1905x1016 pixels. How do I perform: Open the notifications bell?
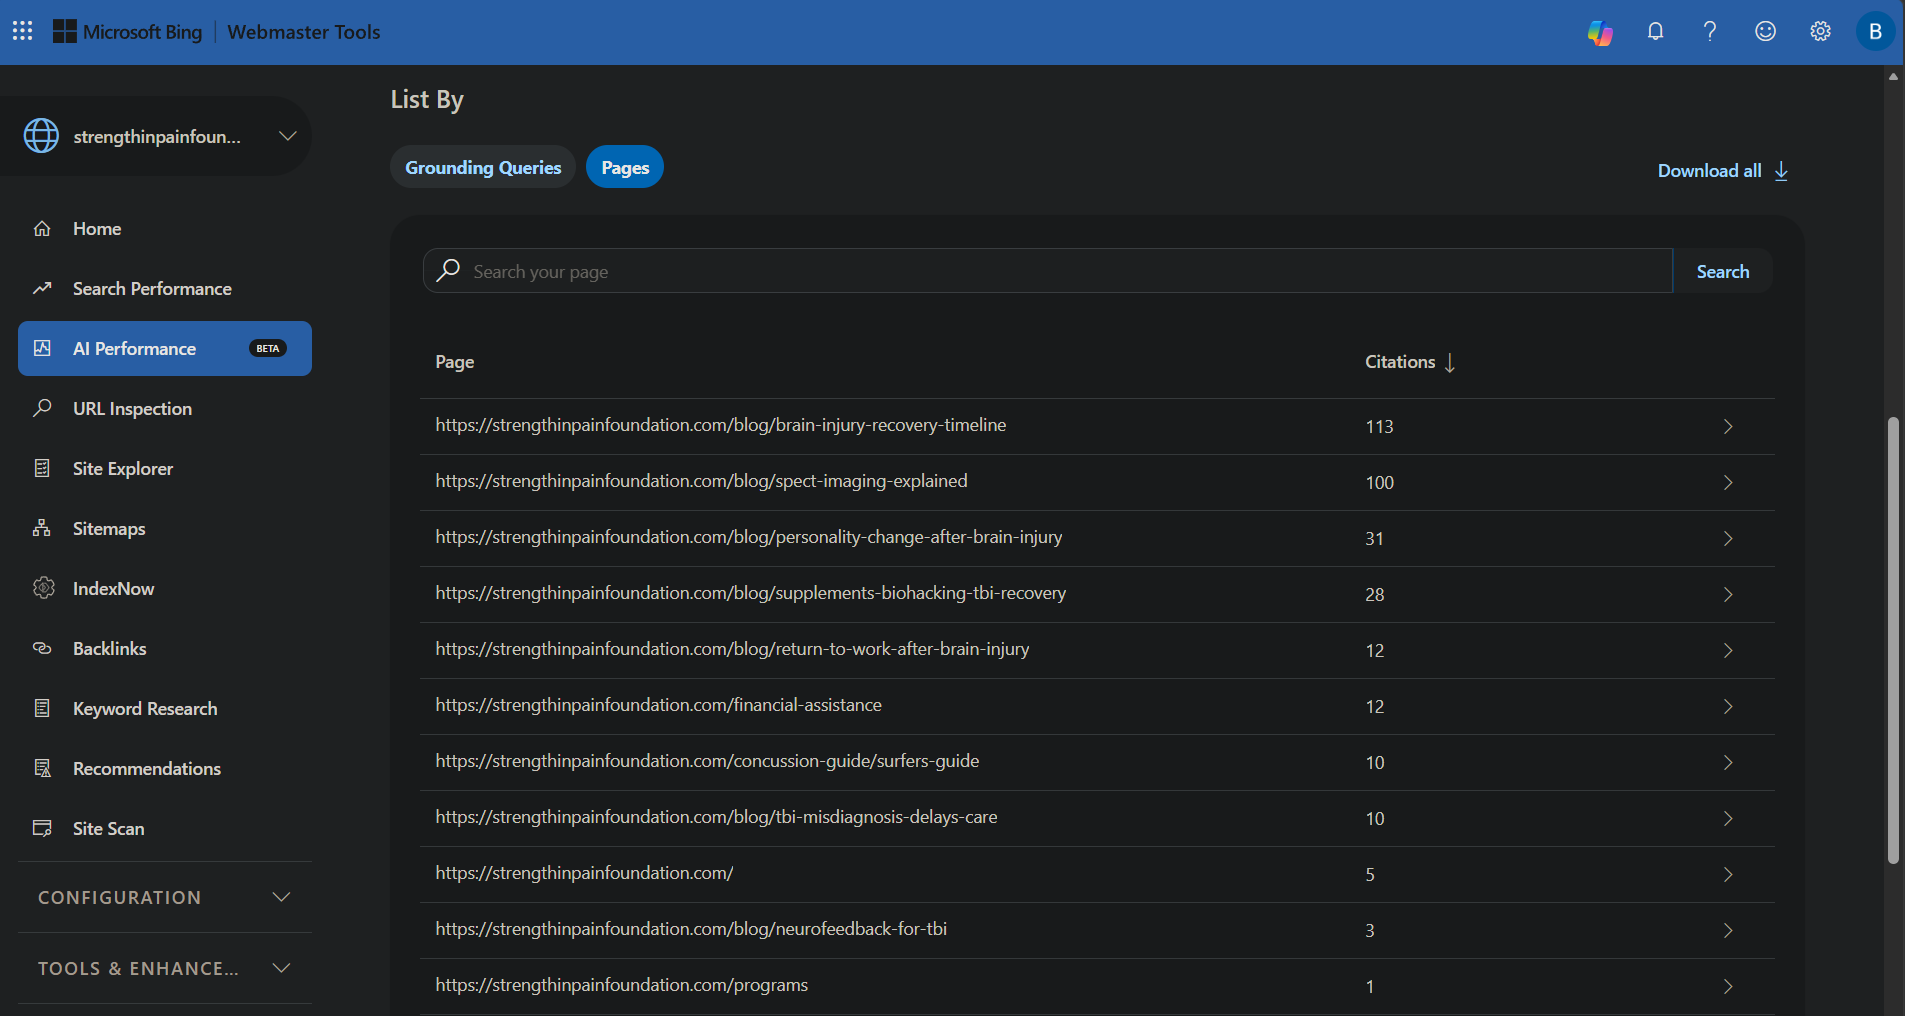(x=1656, y=31)
